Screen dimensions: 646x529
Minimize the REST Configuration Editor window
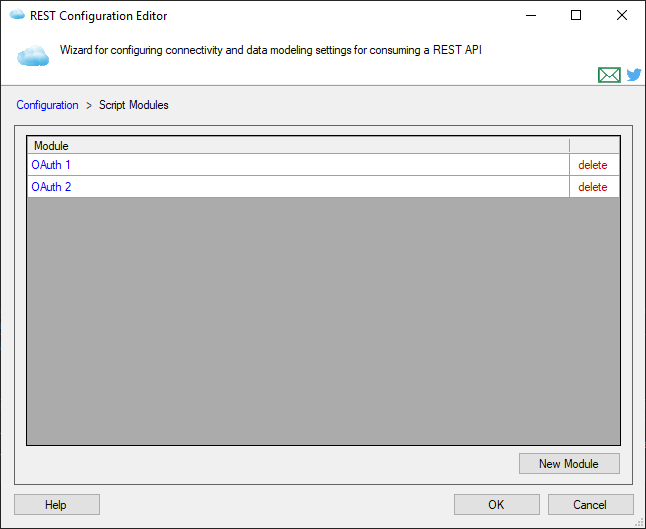(x=531, y=15)
